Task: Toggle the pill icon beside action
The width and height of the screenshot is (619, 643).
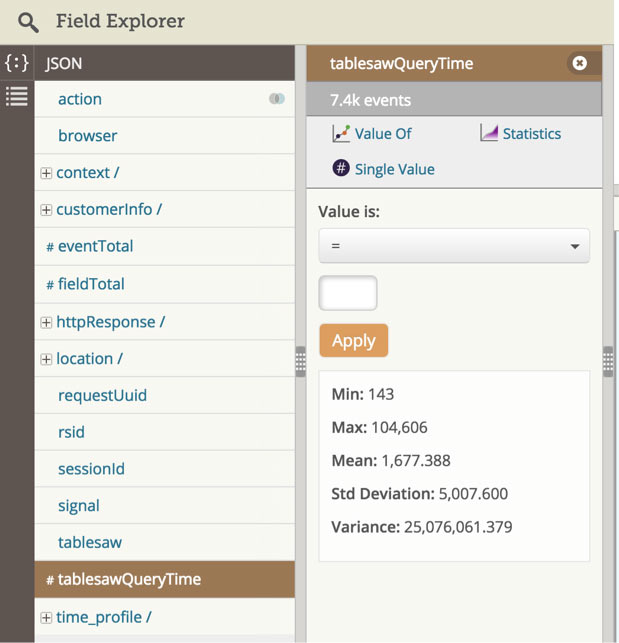Action: pyautogui.click(x=277, y=99)
